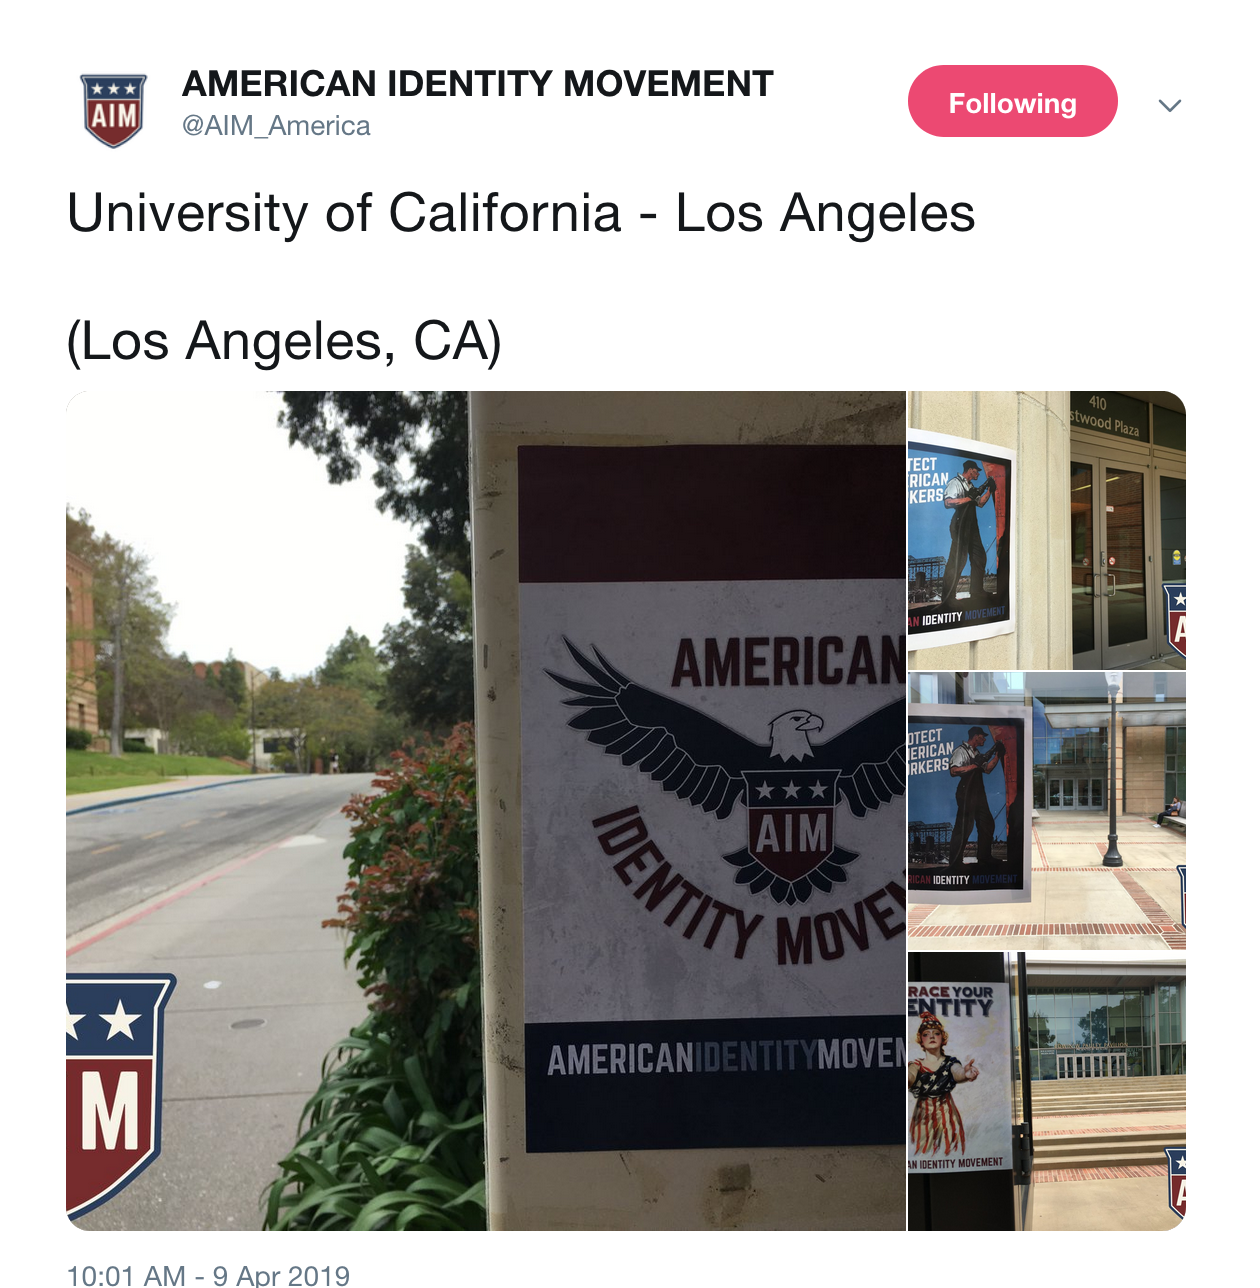The image size is (1260, 1288).
Task: Open the Embrace Your Identity poster photo
Action: coord(1047,1092)
